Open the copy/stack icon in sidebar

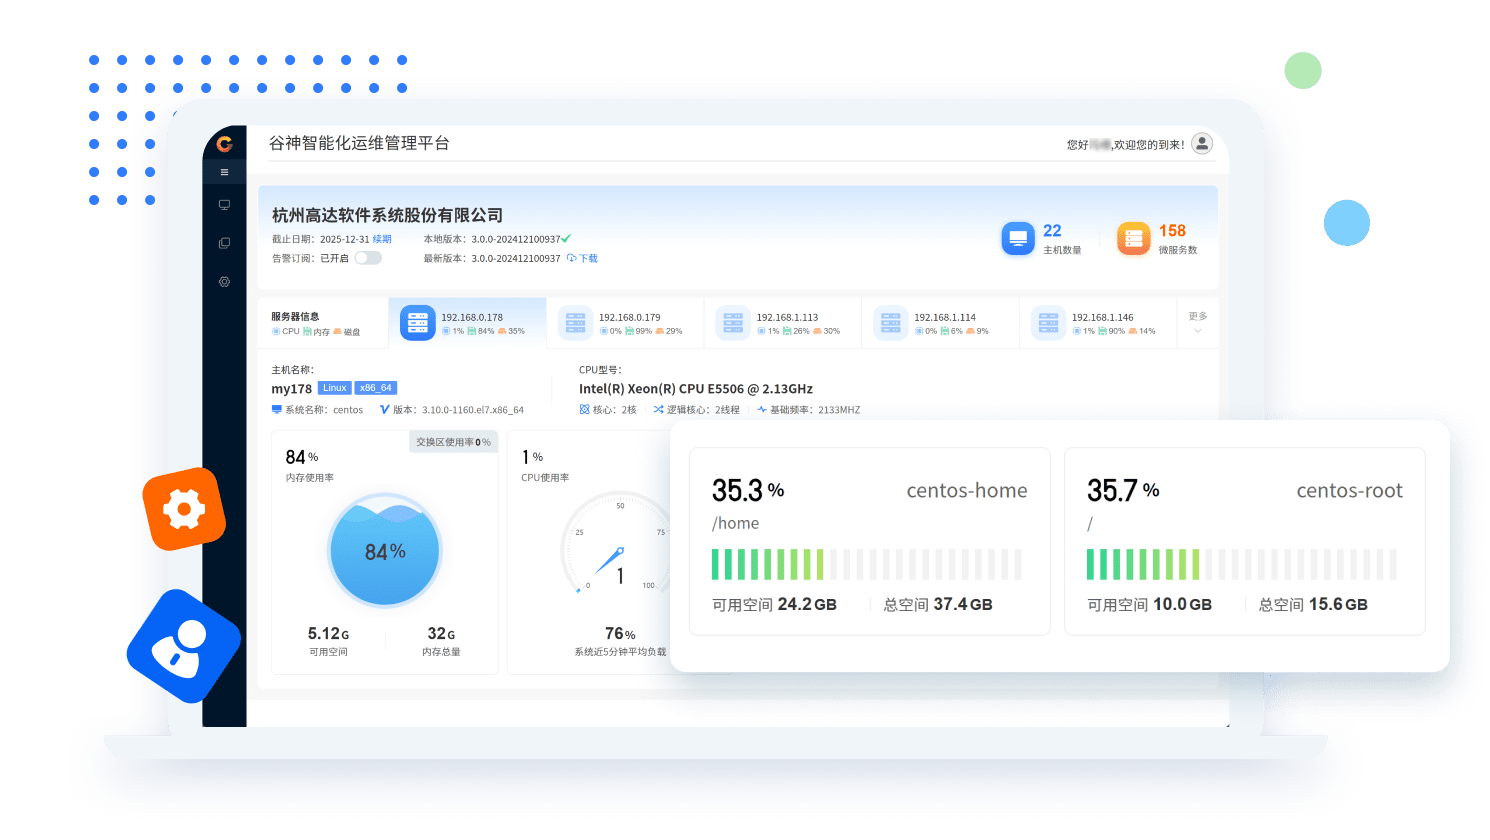tap(224, 243)
